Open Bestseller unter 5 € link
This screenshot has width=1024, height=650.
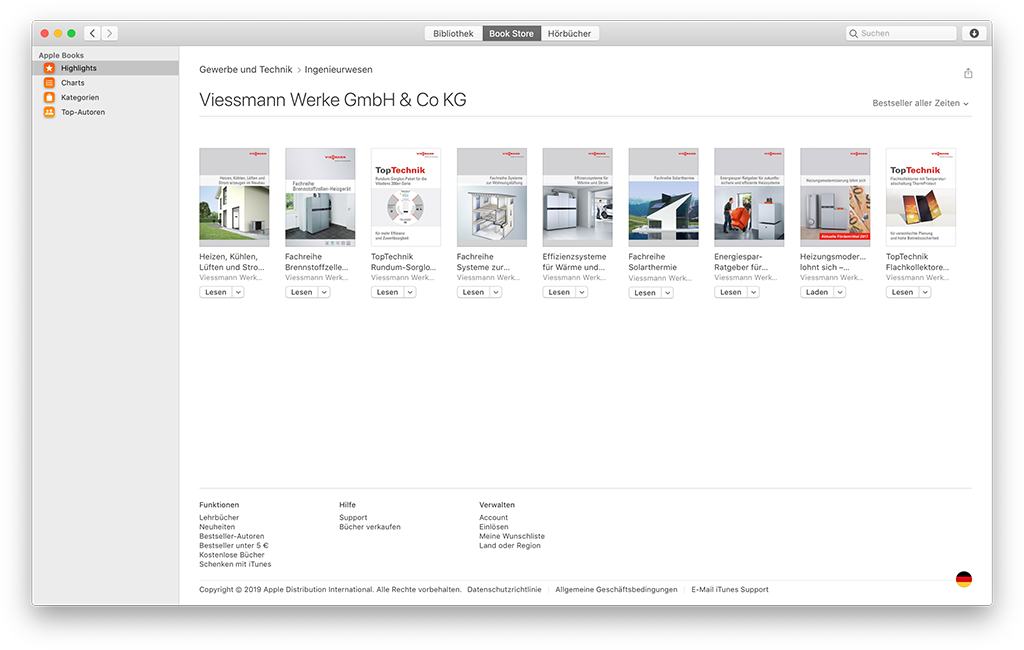[234, 545]
